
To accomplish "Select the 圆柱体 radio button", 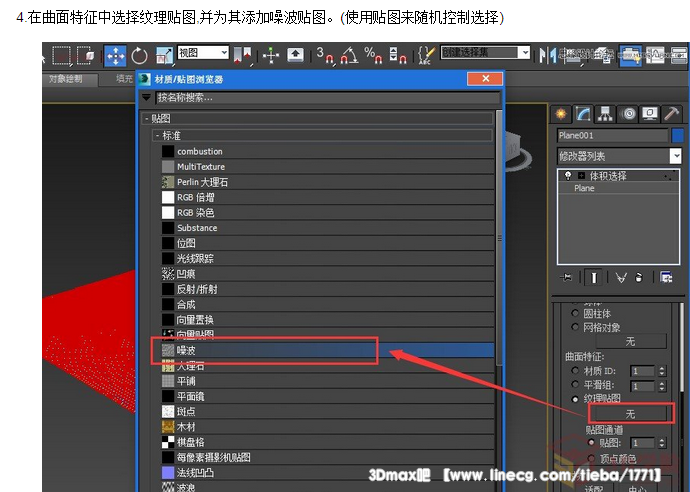I will (x=575, y=313).
